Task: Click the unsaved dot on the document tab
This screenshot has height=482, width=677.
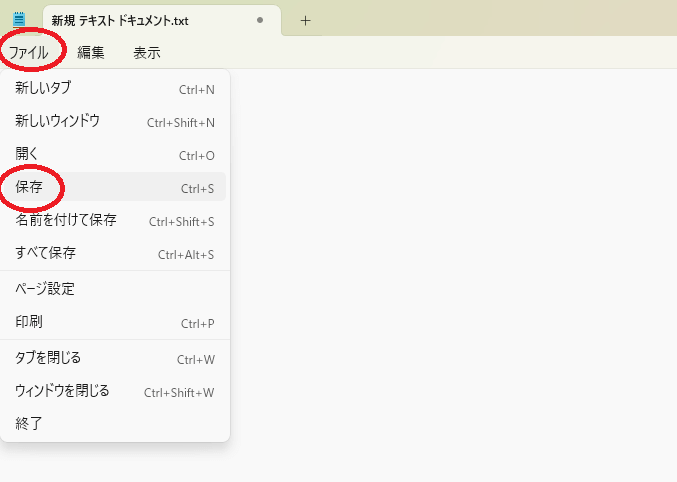Action: 260,20
